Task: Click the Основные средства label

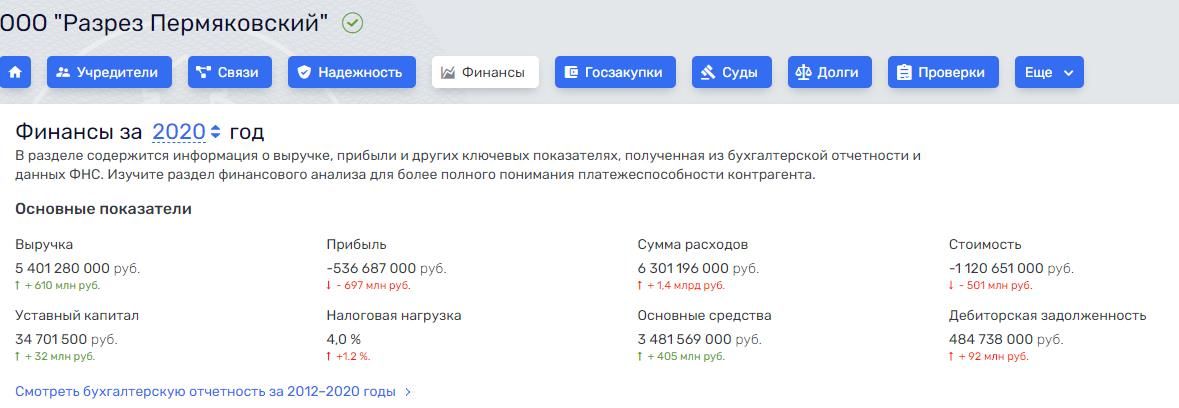Action: click(705, 316)
